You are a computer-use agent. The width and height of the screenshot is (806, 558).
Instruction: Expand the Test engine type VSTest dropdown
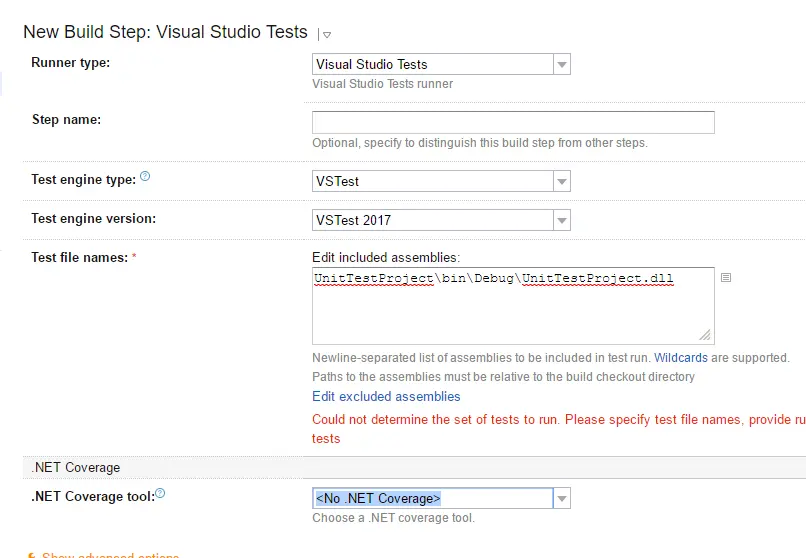point(441,181)
